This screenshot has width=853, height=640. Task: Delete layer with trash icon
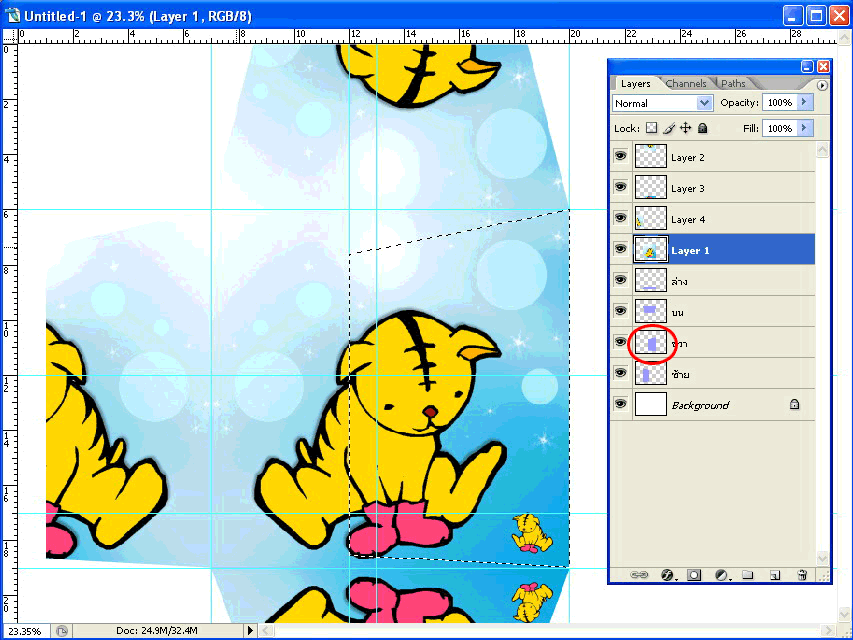(801, 575)
